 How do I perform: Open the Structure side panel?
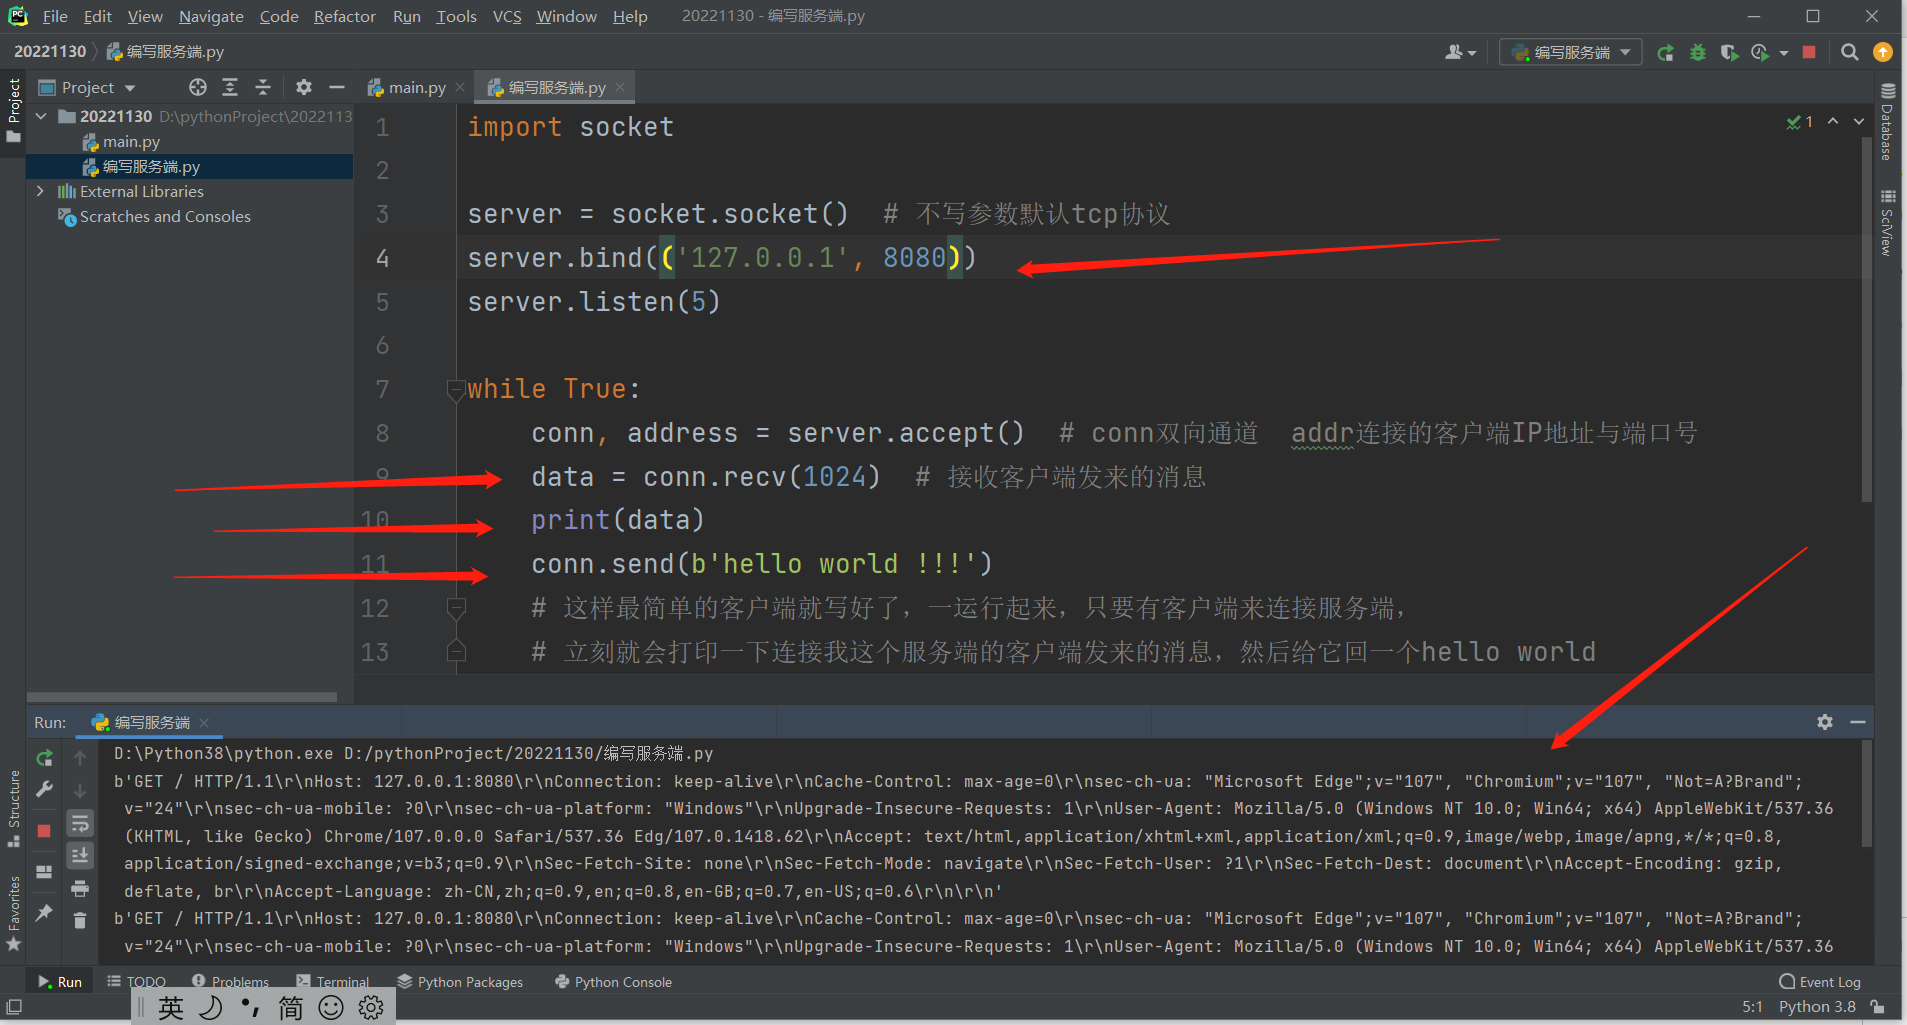pos(14,808)
